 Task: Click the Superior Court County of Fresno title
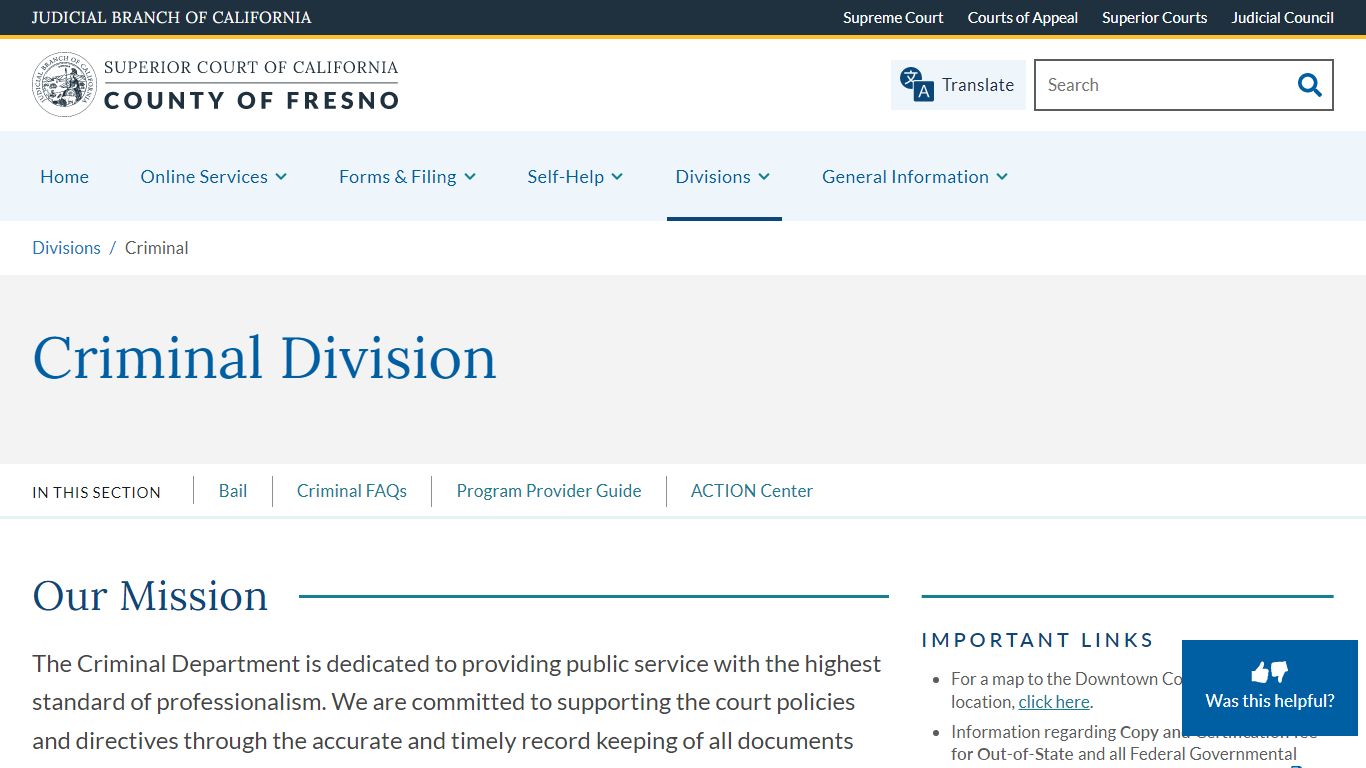click(251, 85)
